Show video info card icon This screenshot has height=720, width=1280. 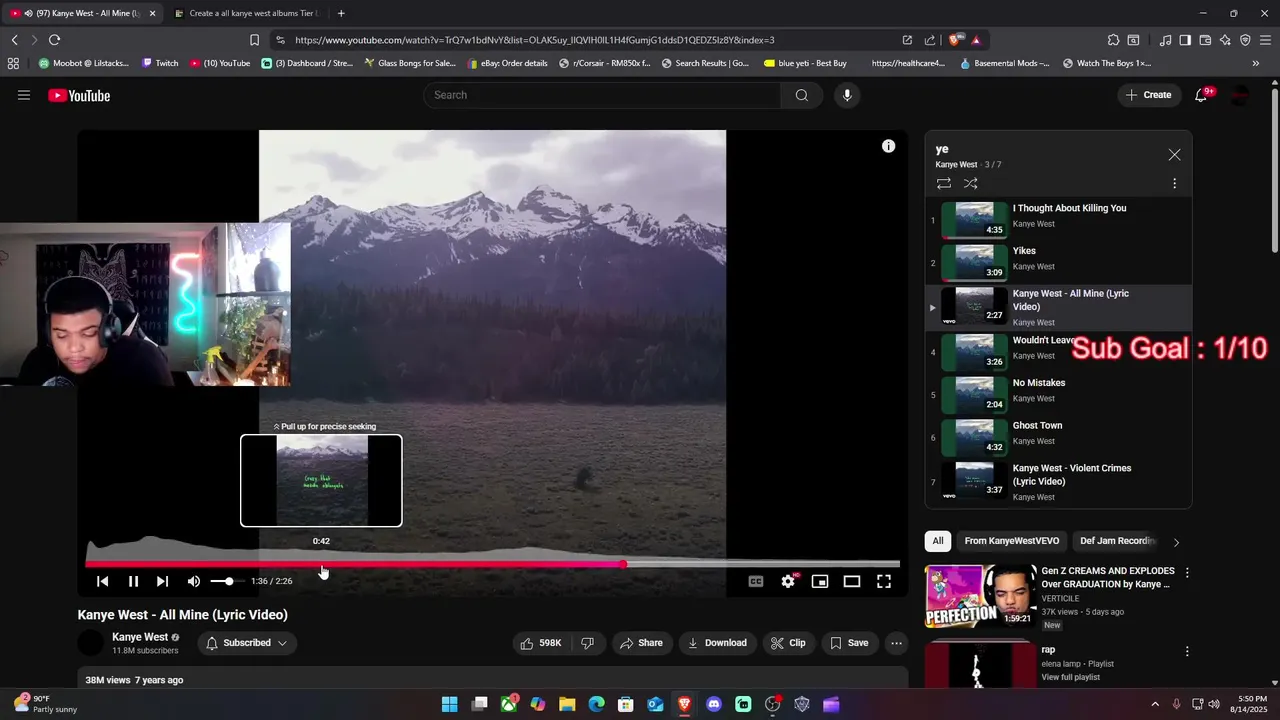pyautogui.click(x=888, y=146)
